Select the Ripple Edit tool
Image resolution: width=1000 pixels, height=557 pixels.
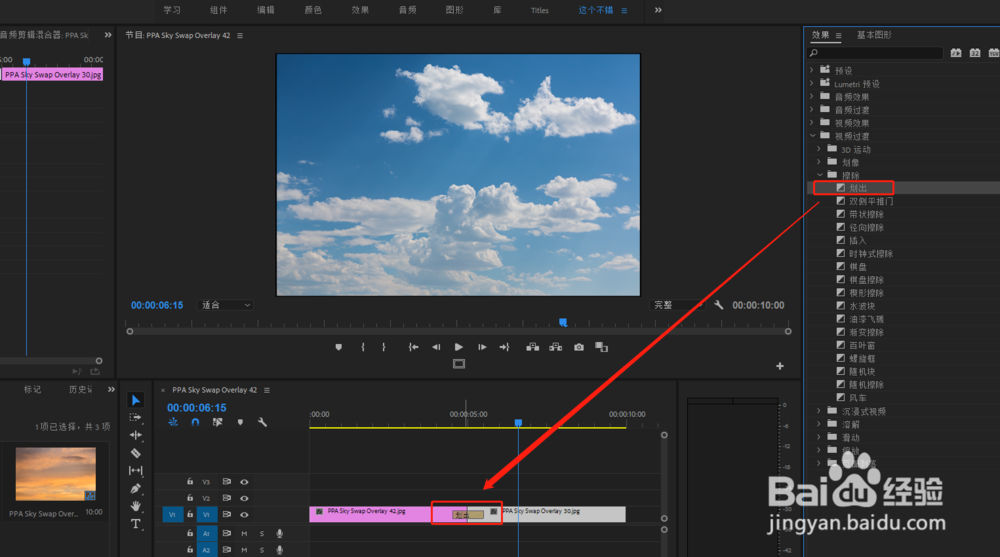(135, 435)
